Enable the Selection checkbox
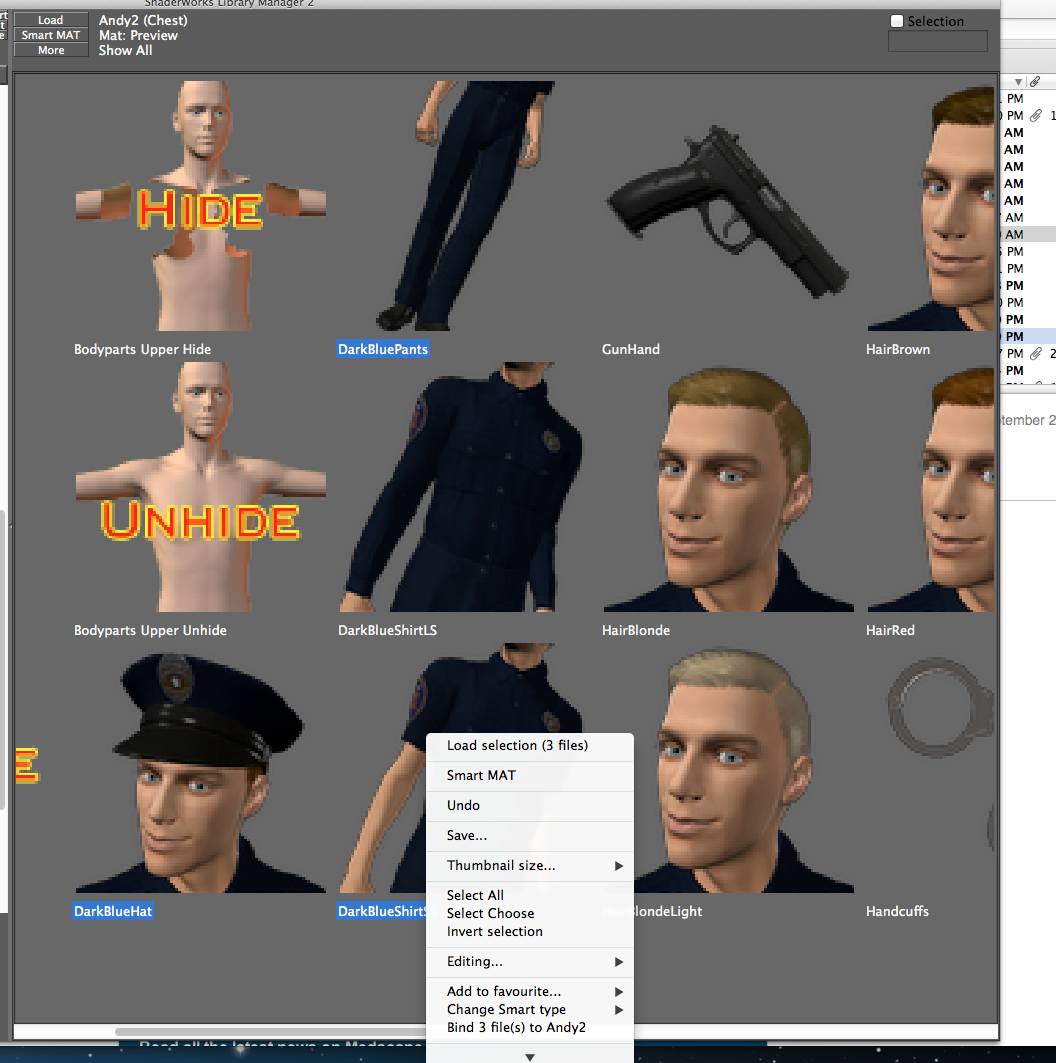The width and height of the screenshot is (1056, 1063). click(897, 21)
